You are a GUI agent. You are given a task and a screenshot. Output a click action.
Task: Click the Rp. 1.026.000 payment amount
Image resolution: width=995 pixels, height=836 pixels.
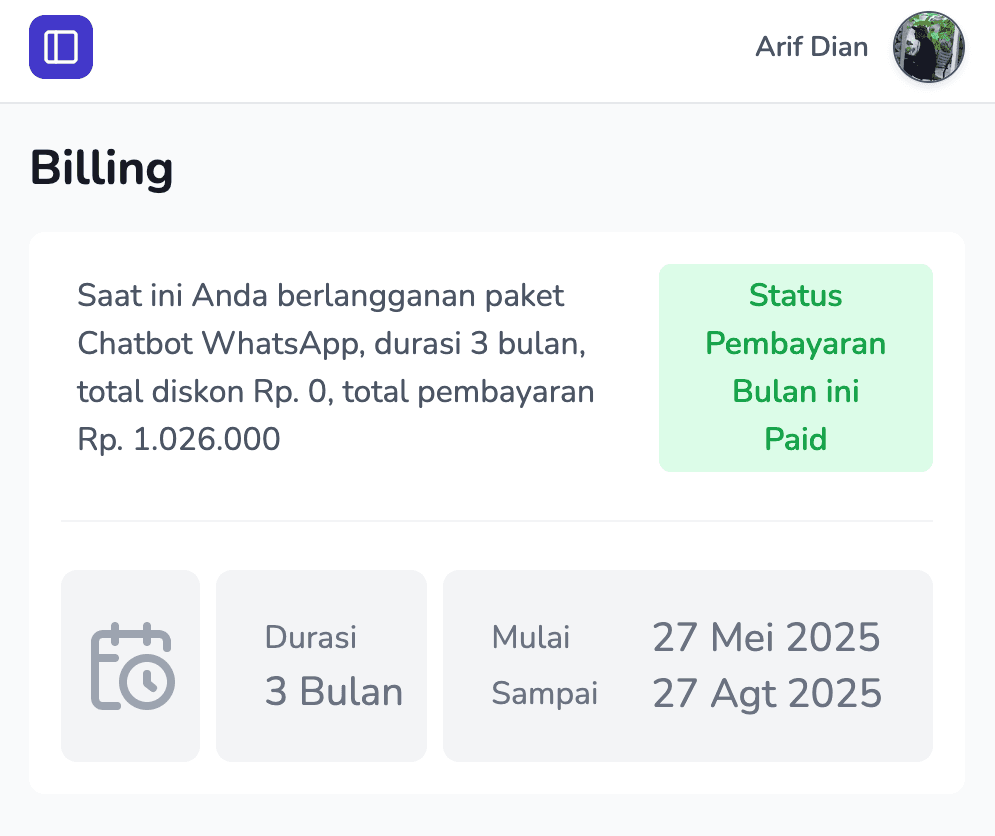(x=178, y=439)
